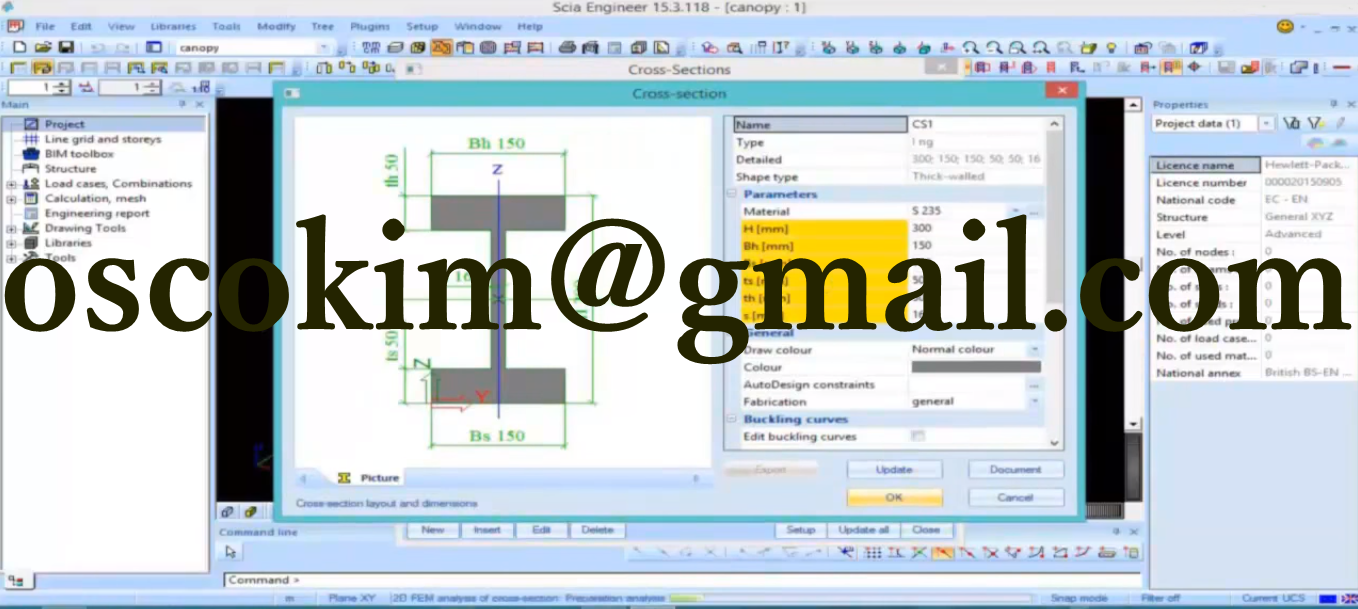Click the Command input line

[681, 580]
